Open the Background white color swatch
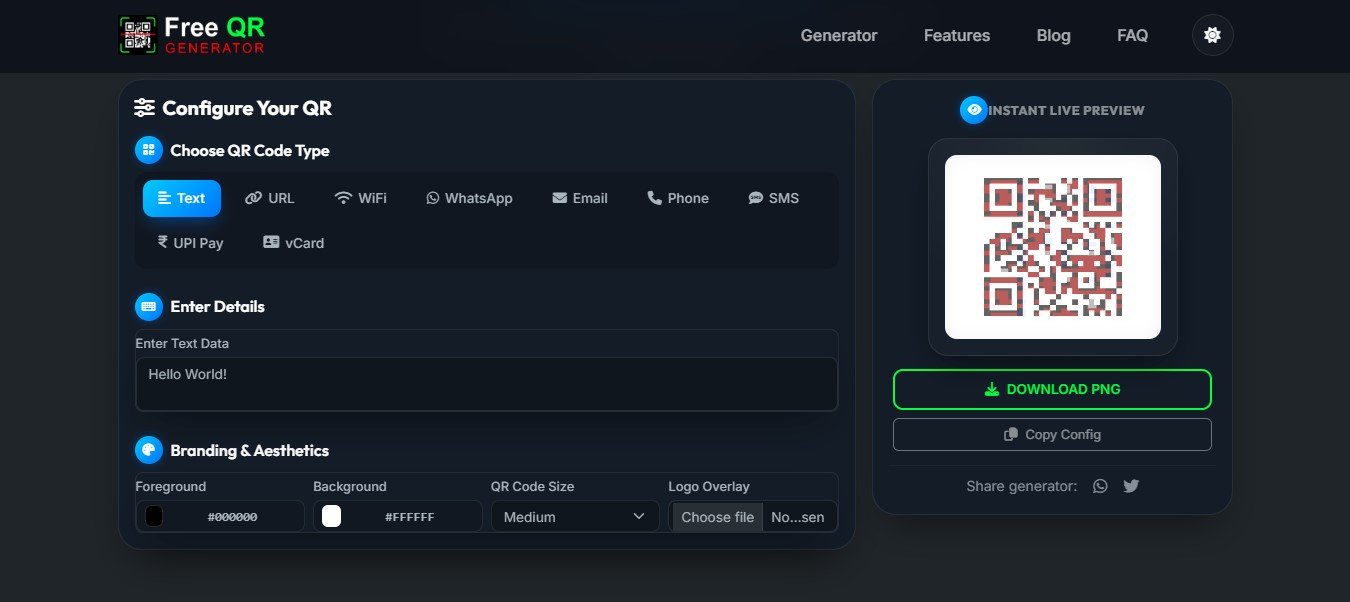The image size is (1350, 602). (x=331, y=516)
